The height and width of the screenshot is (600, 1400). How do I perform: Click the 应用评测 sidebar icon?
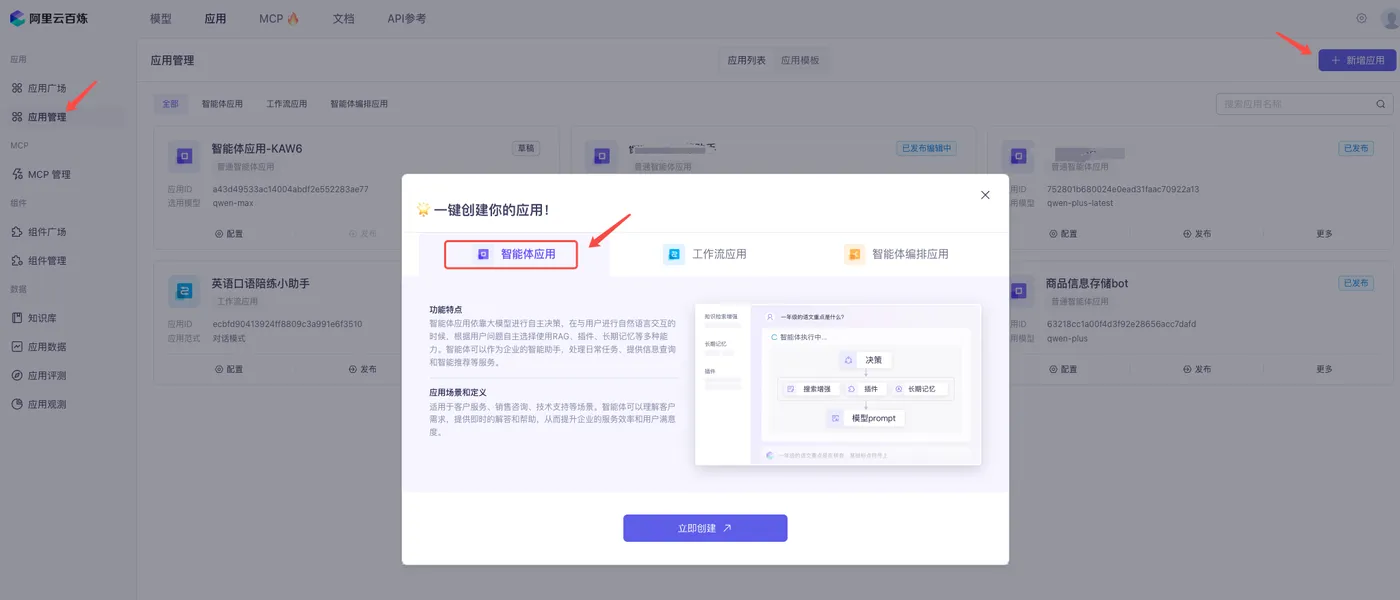click(x=17, y=375)
